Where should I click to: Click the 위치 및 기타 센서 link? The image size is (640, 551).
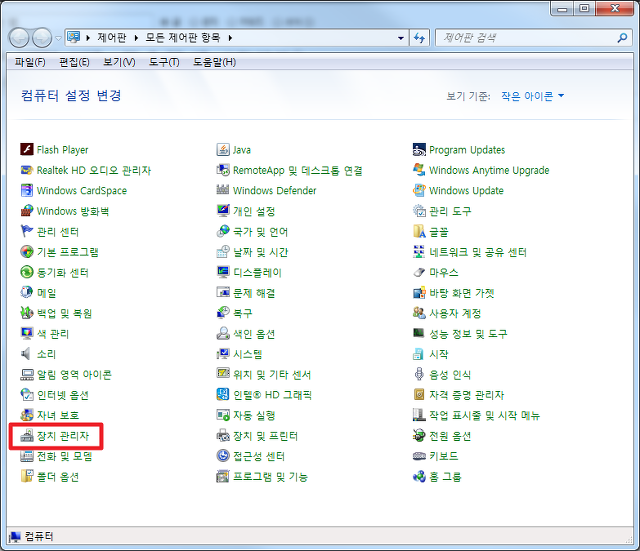[272, 374]
